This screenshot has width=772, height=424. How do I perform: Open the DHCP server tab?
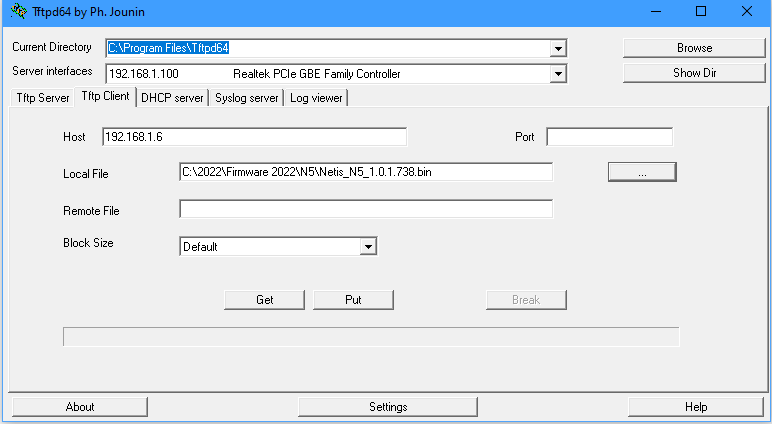pos(172,98)
